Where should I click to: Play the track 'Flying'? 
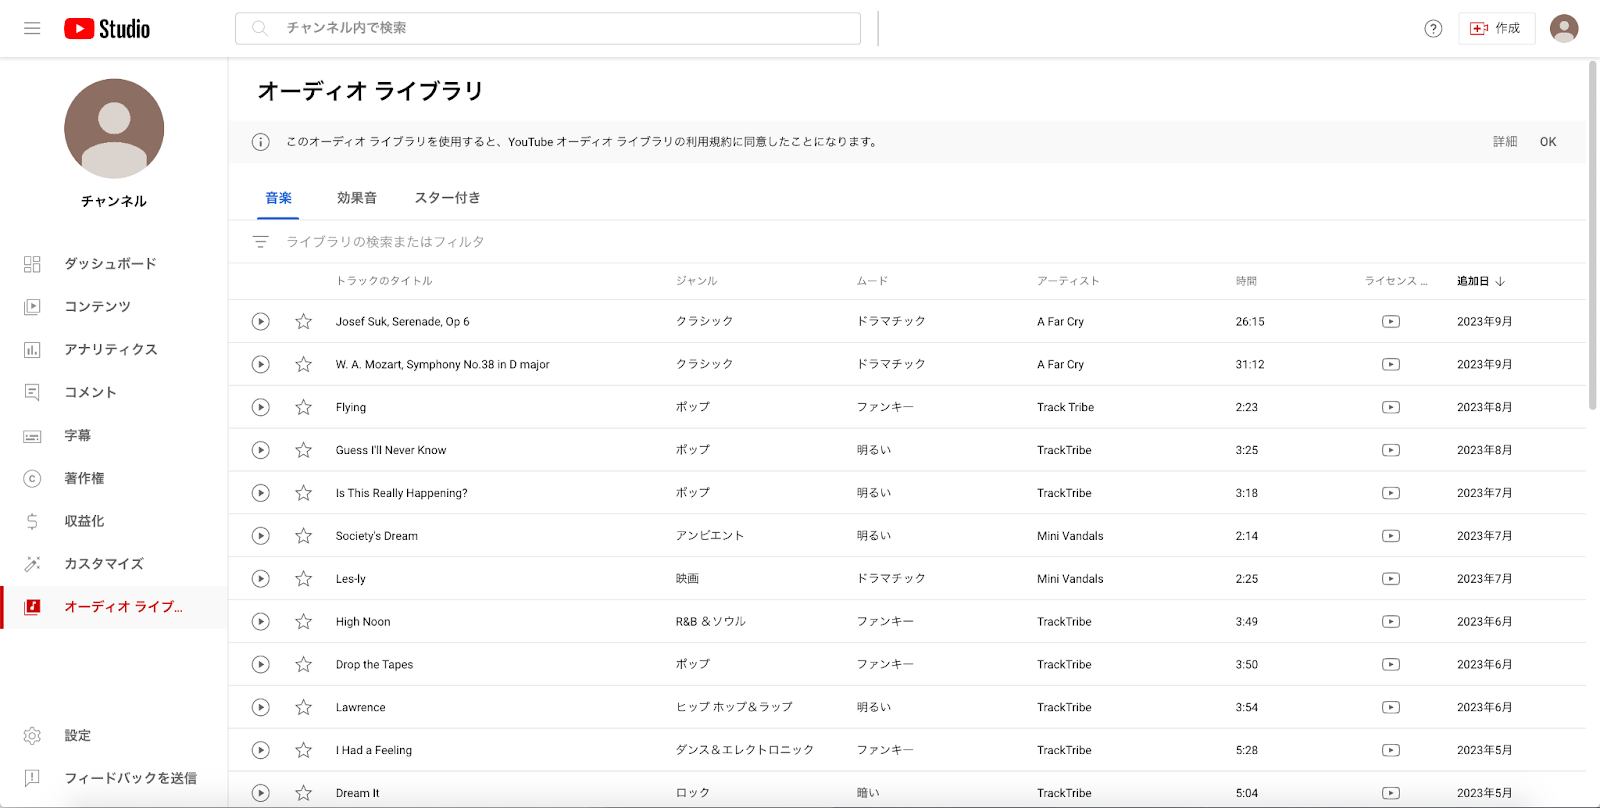(260, 407)
